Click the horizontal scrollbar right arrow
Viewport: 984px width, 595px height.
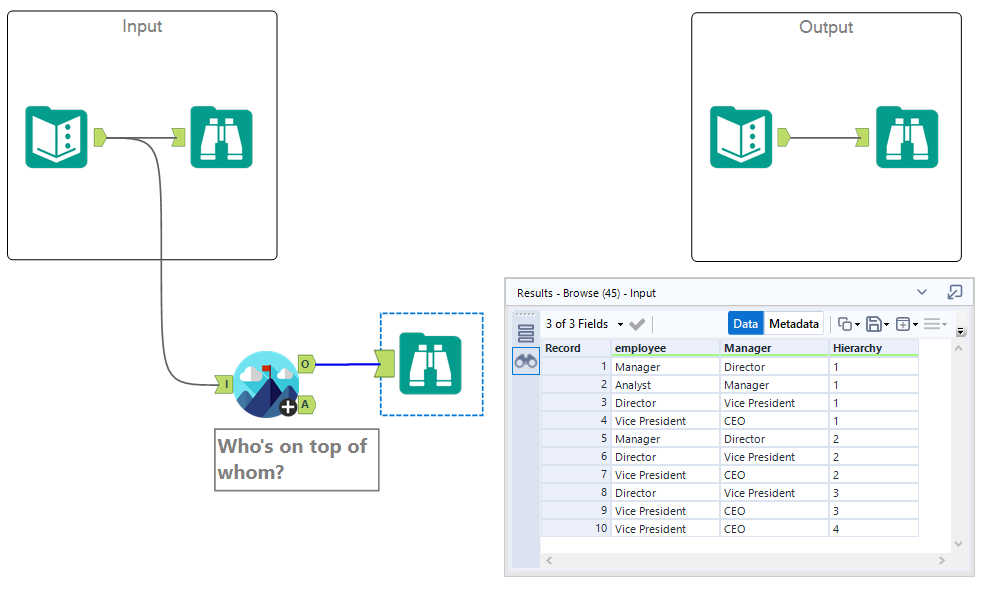pos(941,560)
